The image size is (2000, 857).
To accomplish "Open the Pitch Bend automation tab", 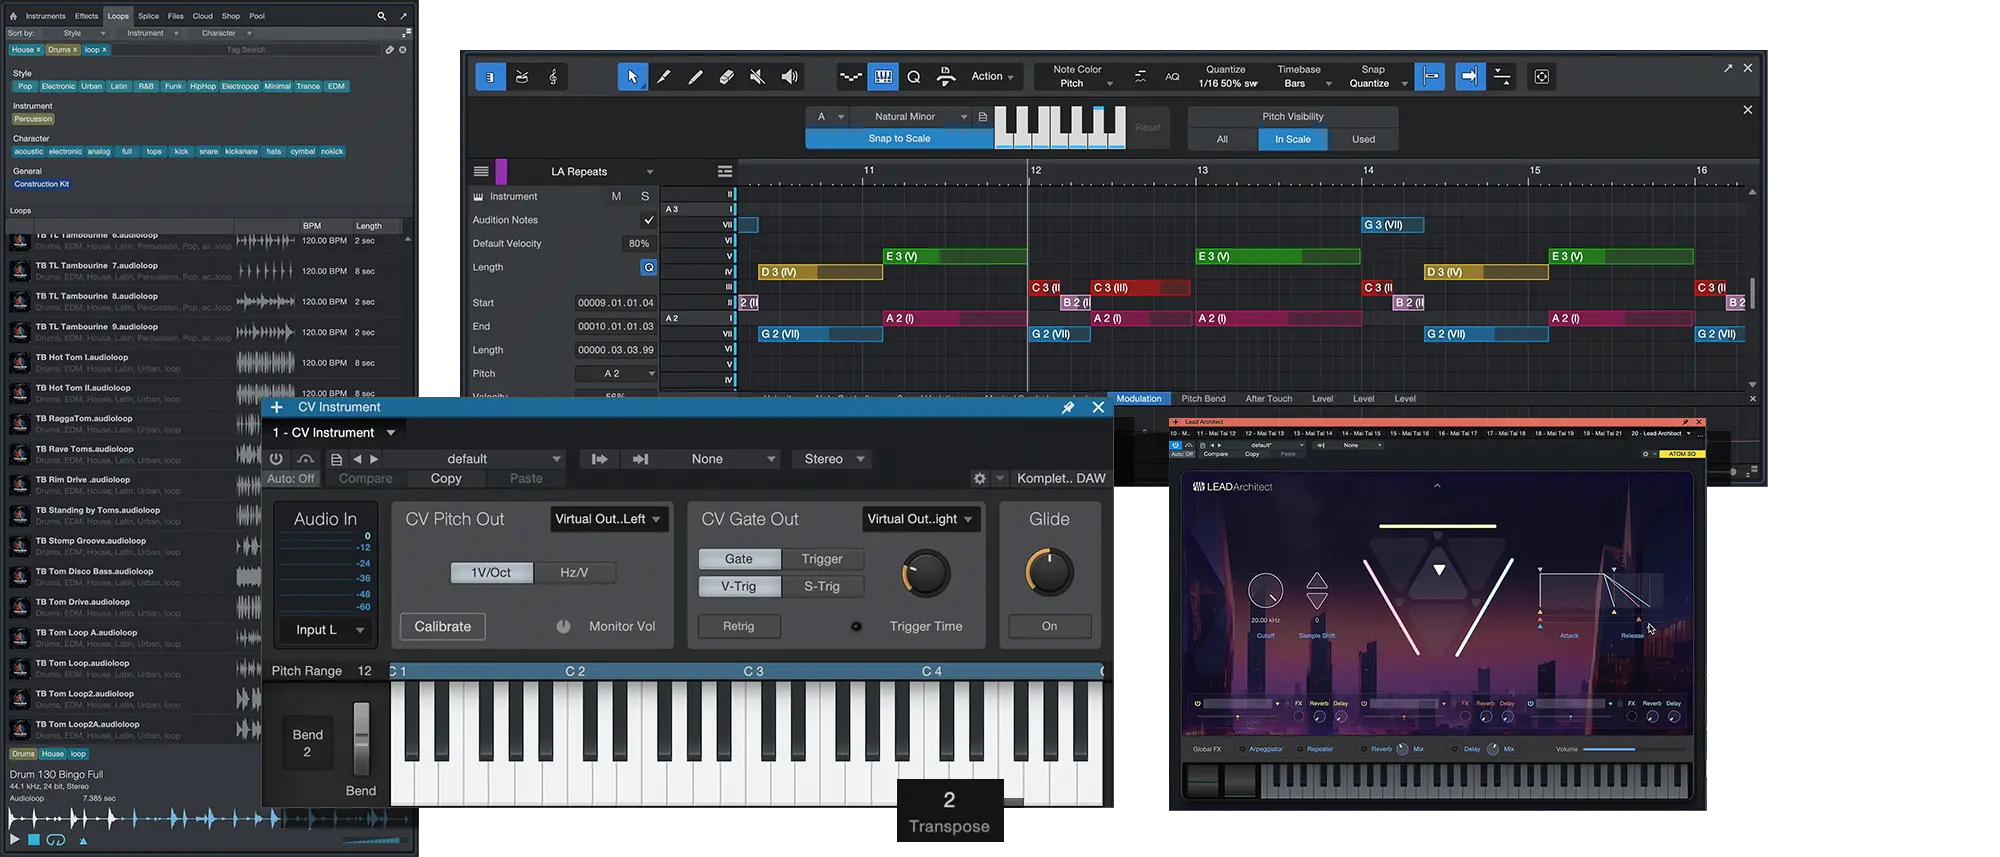I will [1203, 399].
